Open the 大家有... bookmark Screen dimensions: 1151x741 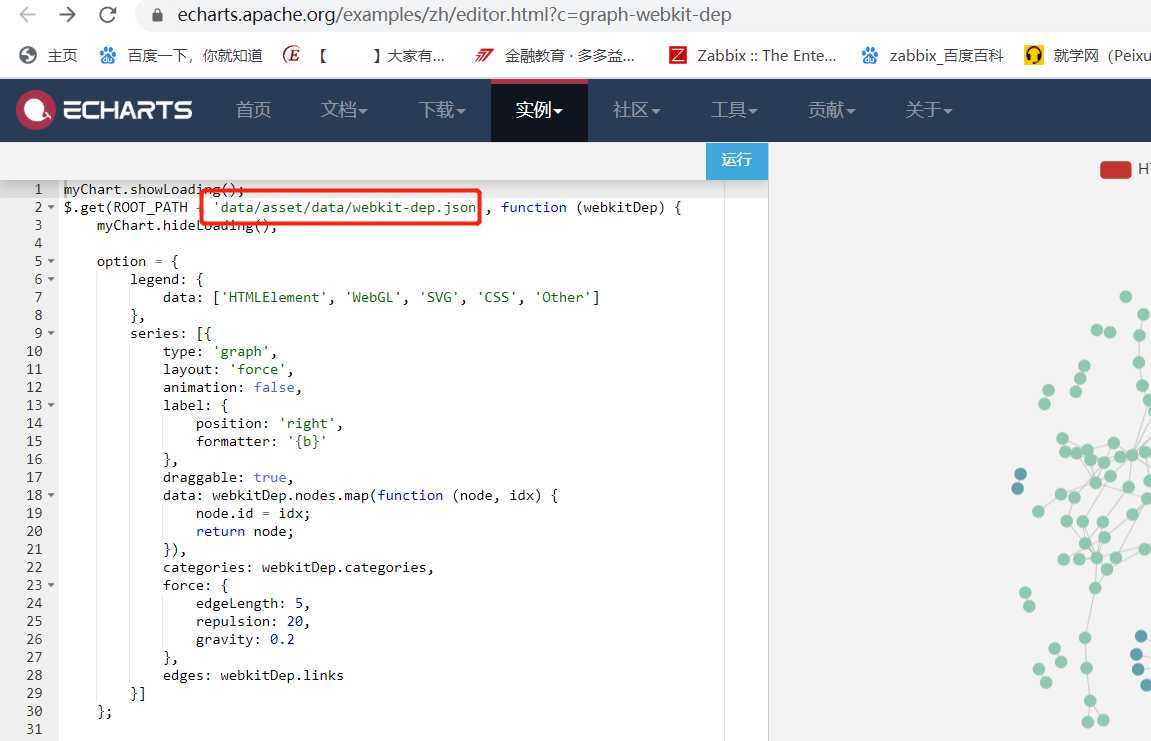364,55
